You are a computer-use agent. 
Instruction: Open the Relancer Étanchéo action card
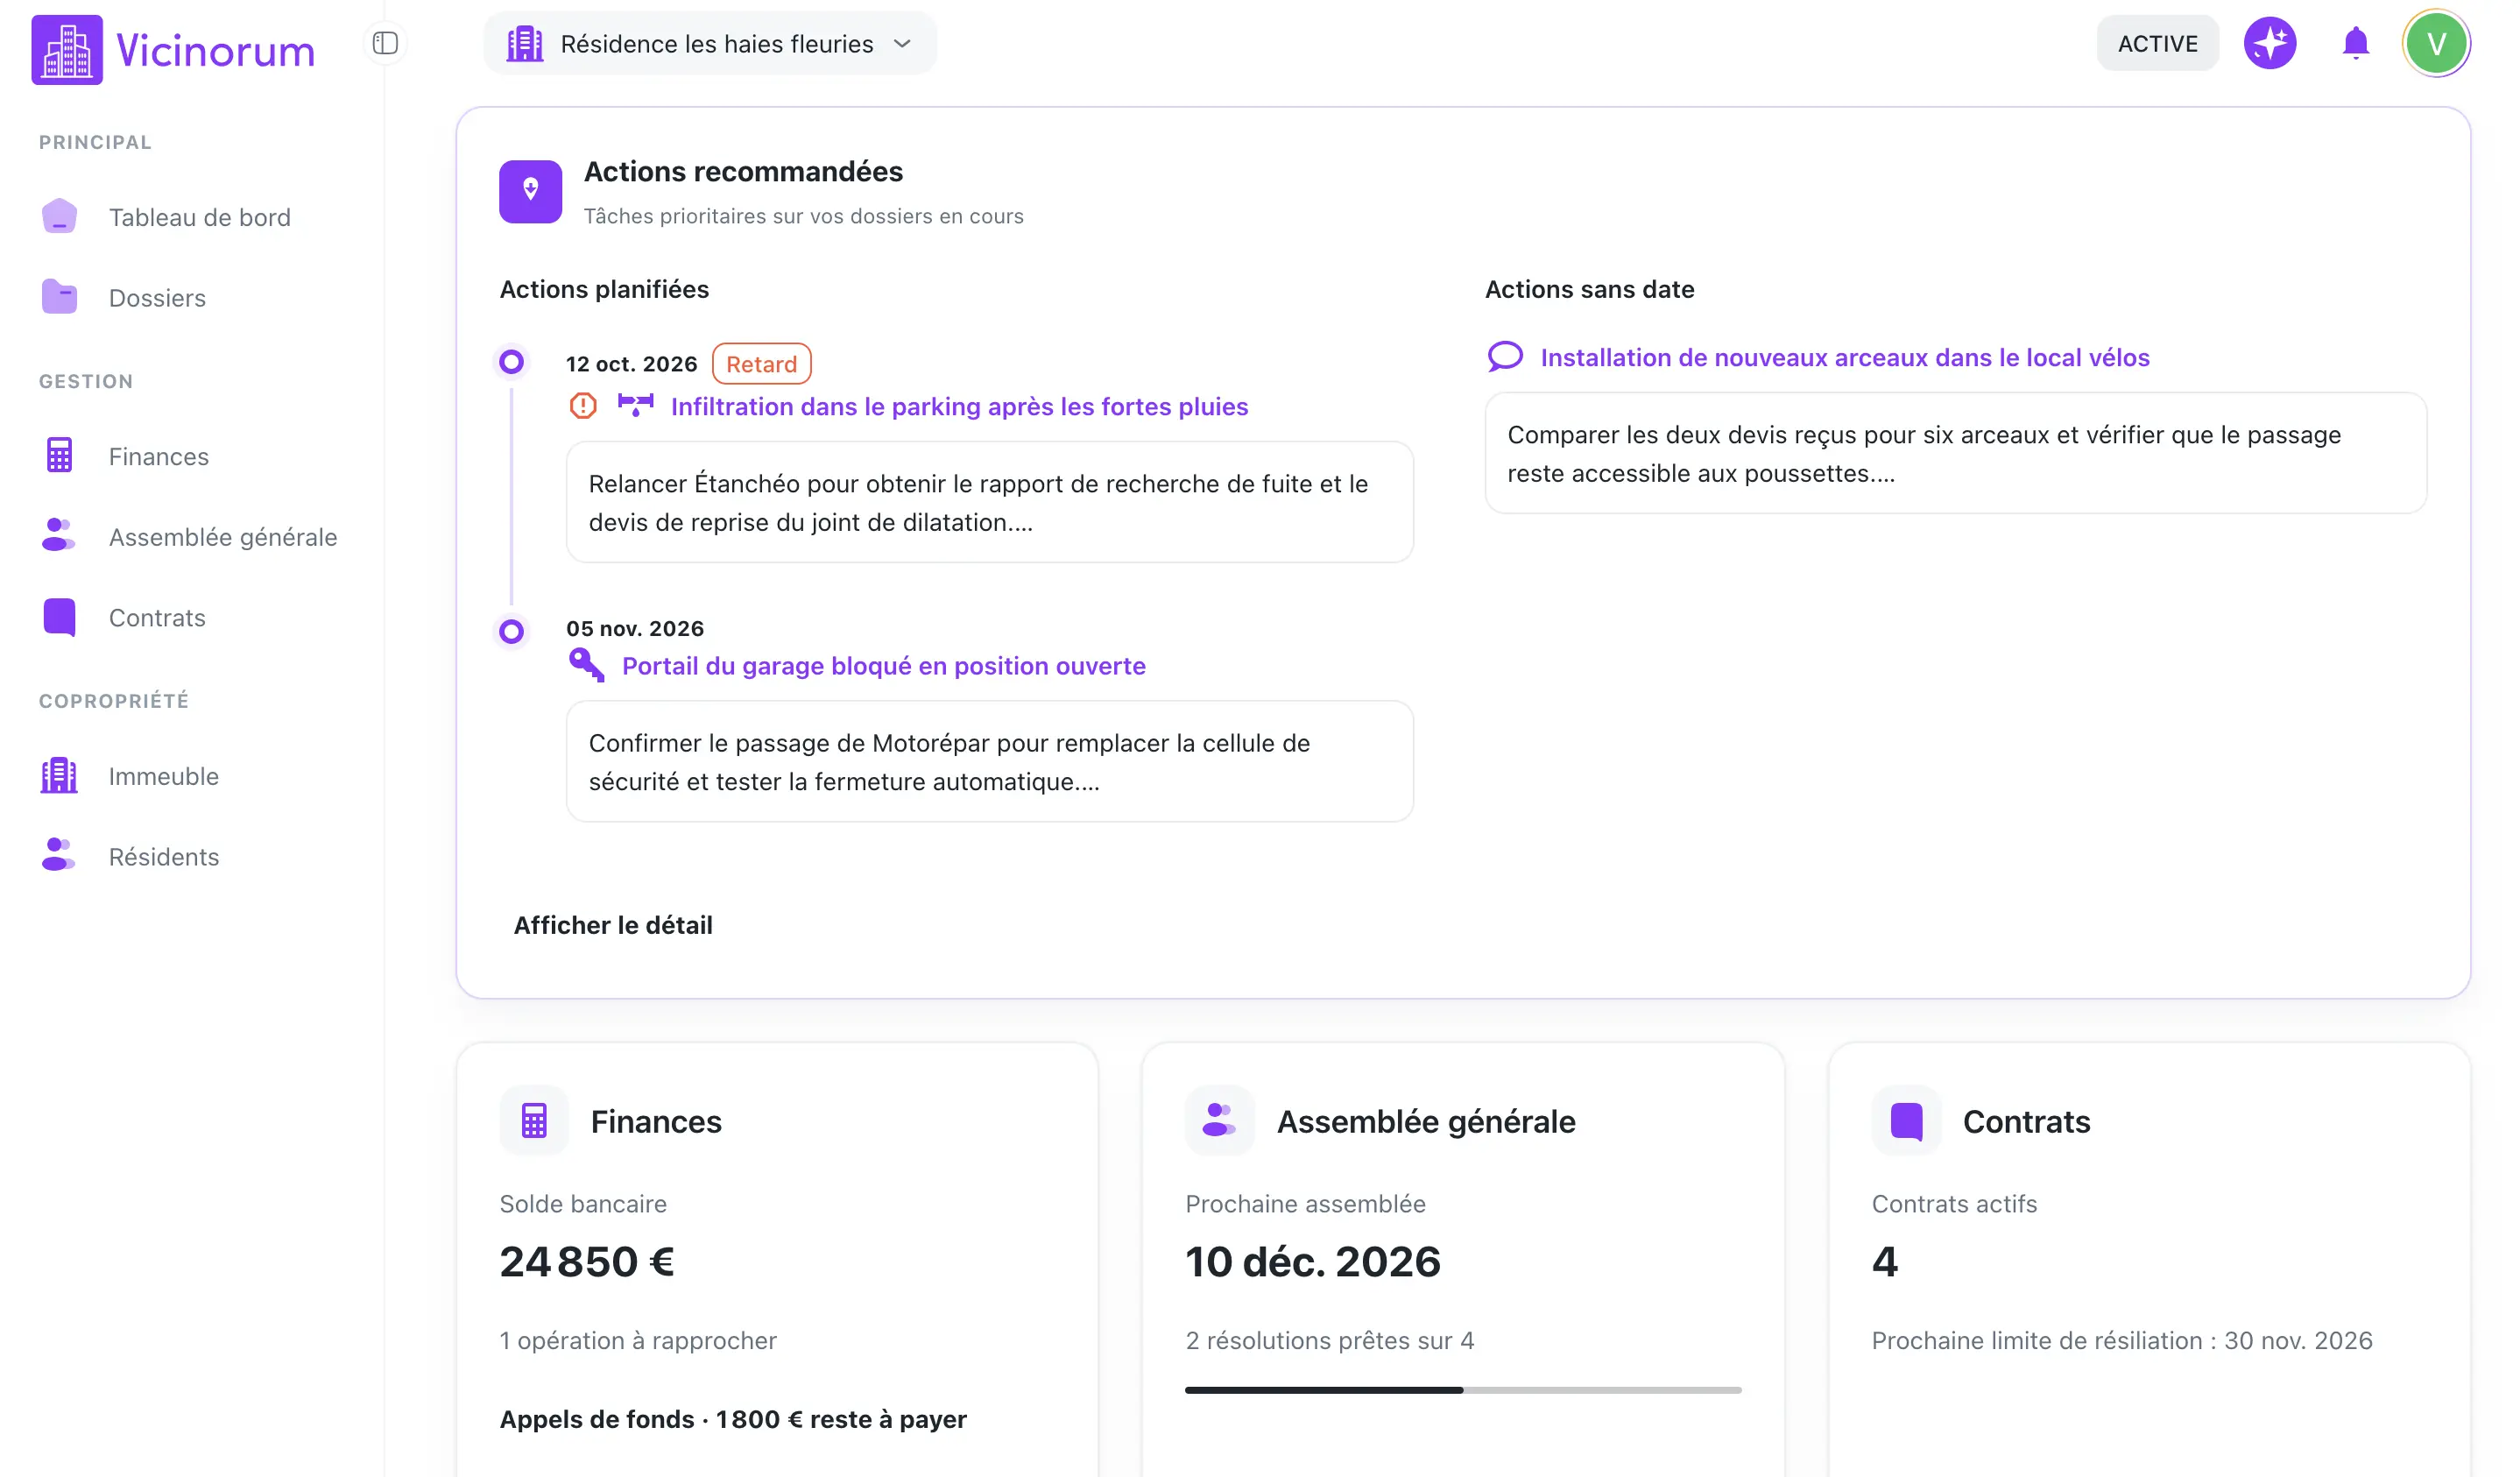[989, 502]
